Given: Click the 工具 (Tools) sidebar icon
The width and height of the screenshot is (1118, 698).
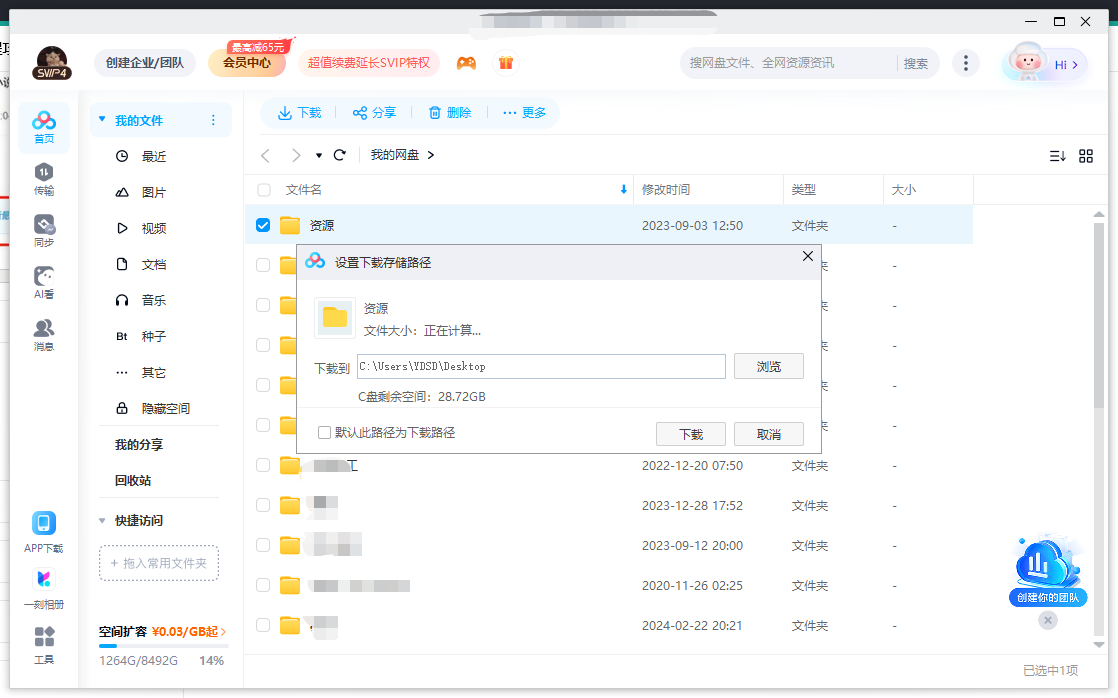Looking at the screenshot, I should [44, 644].
